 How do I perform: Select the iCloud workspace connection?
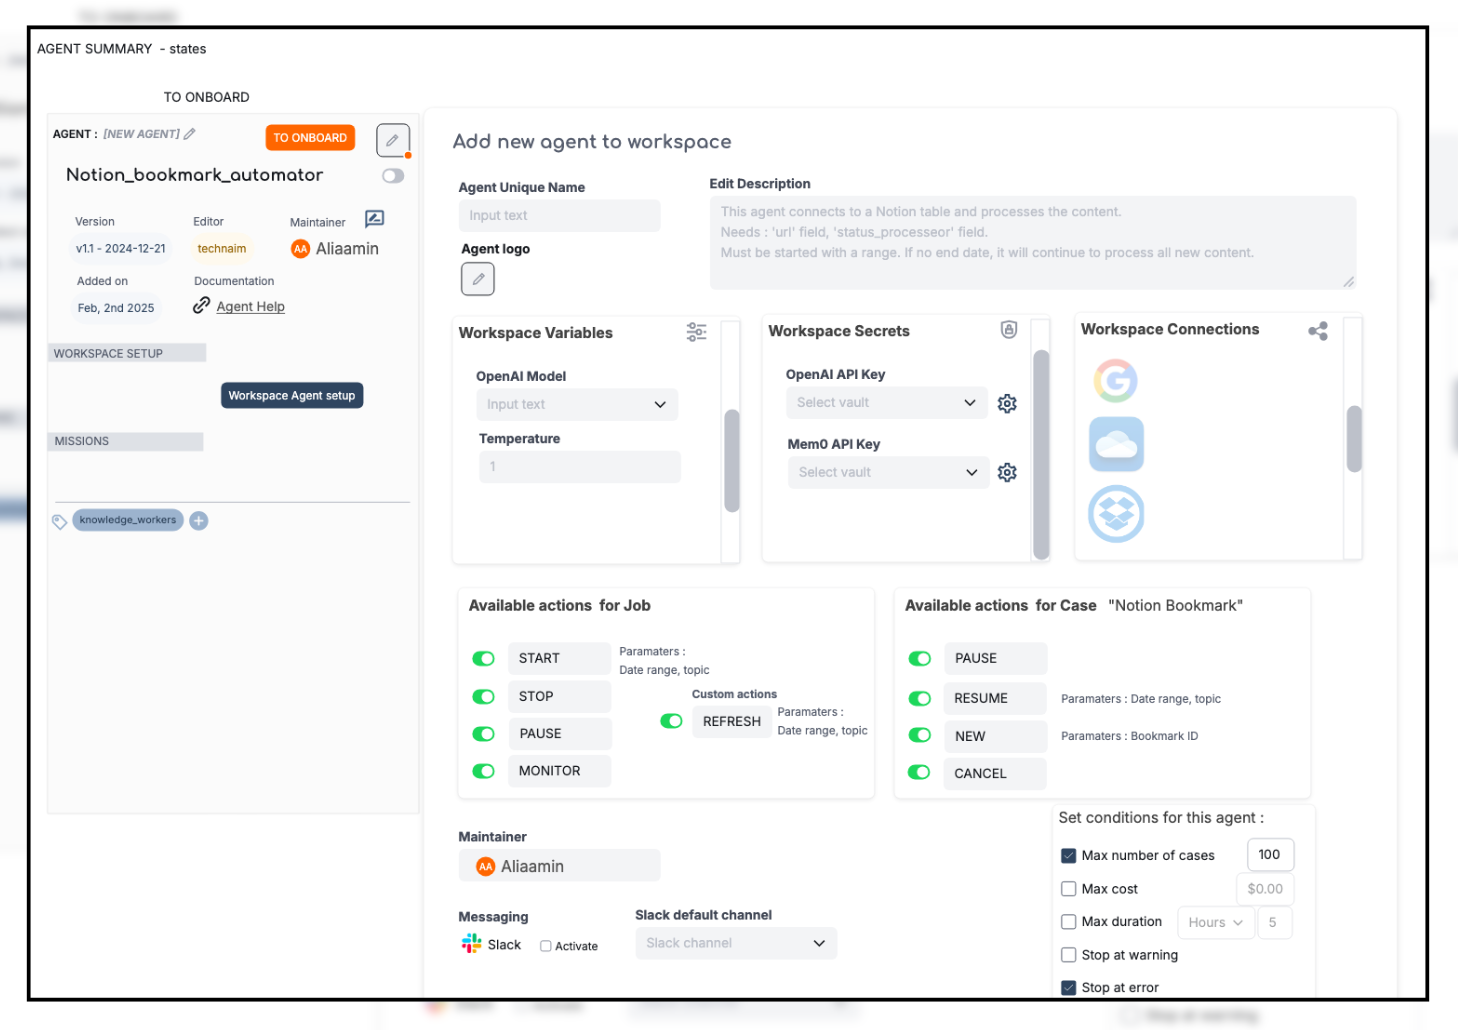[x=1116, y=444]
